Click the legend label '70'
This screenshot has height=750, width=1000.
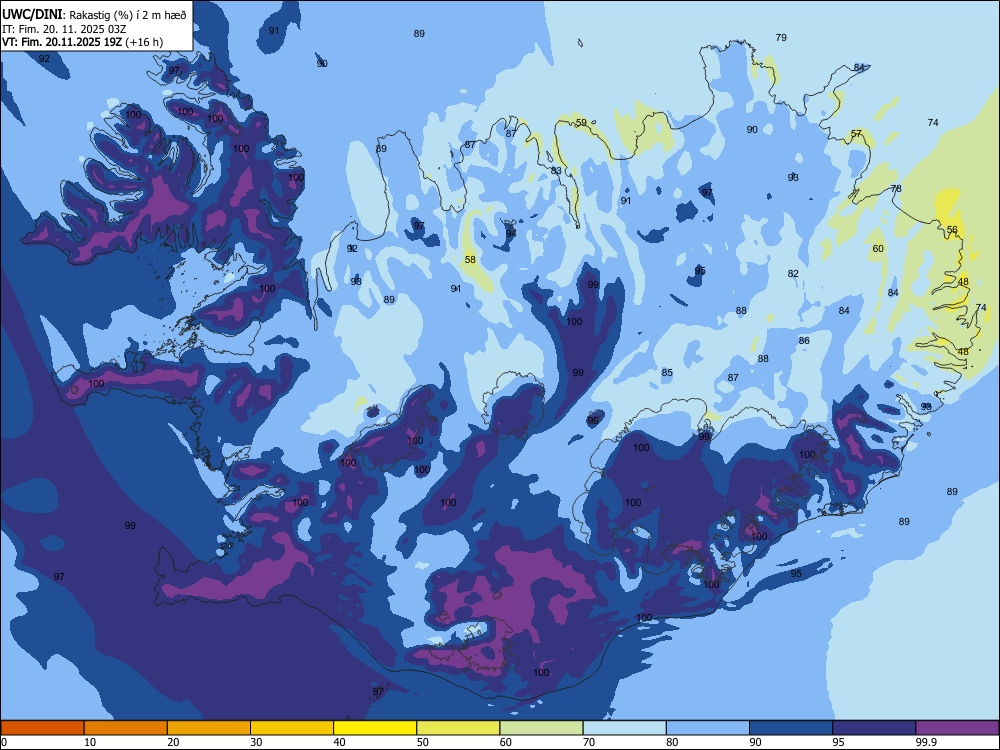(x=589, y=742)
